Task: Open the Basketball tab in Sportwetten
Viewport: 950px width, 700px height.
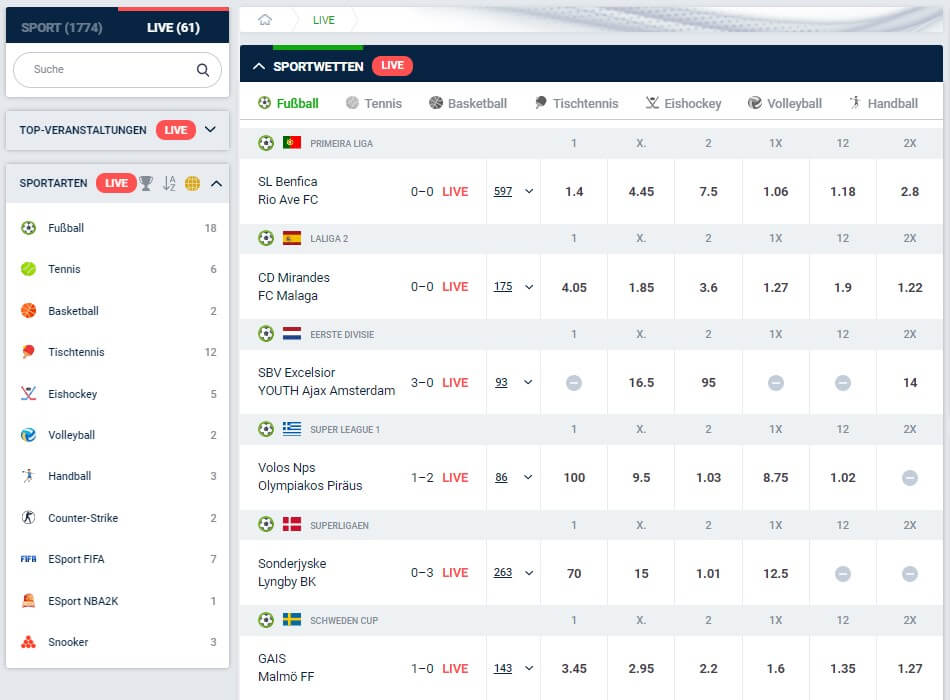Action: pyautogui.click(x=468, y=103)
